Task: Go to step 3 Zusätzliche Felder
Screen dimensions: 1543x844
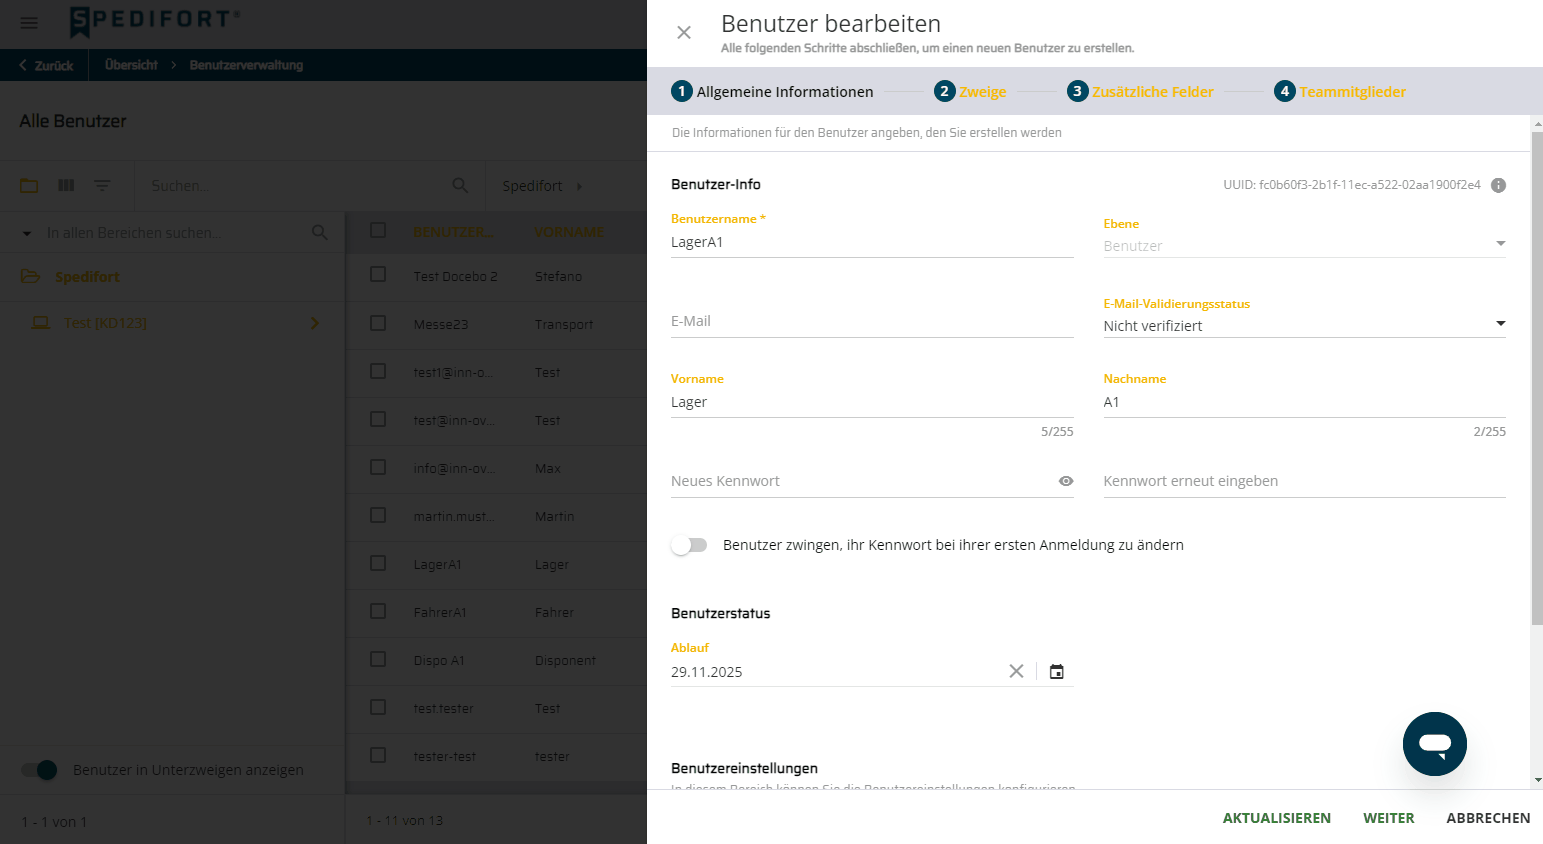Action: (1140, 91)
